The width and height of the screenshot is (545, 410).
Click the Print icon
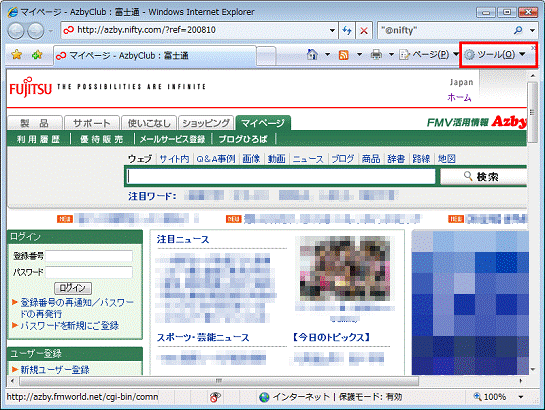coord(376,55)
